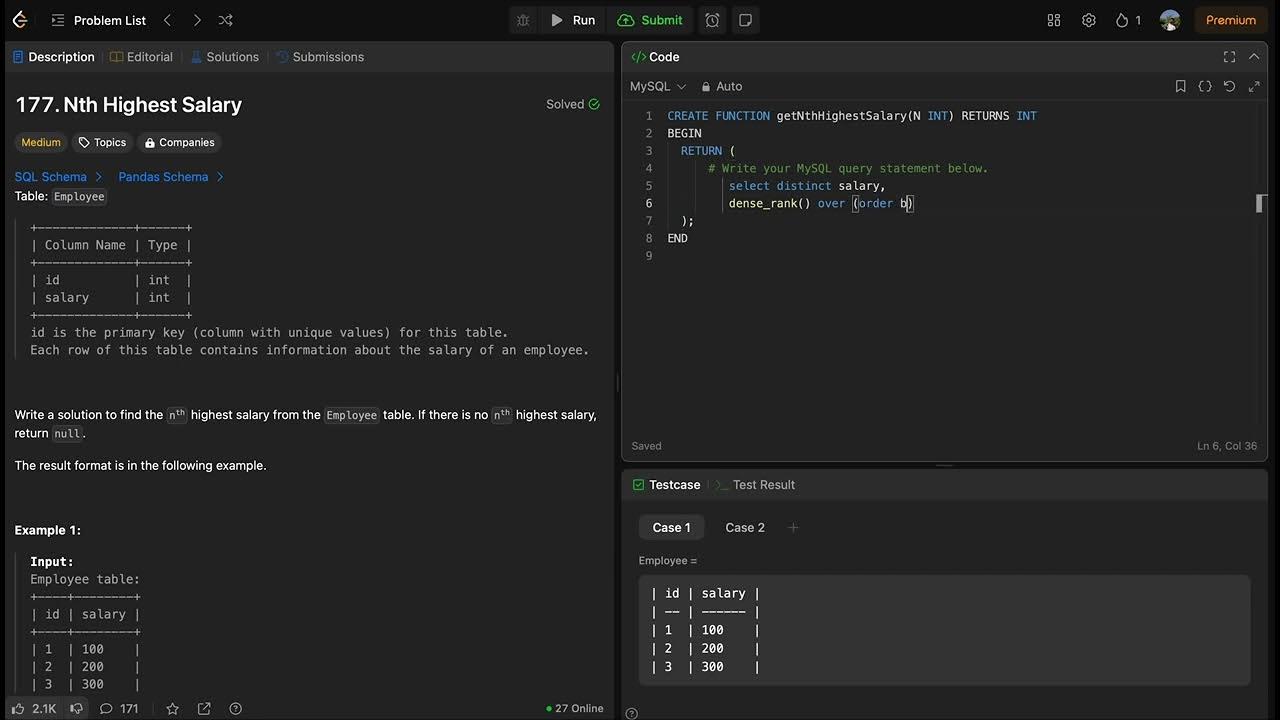Open the notes icon beside the timer

(x=745, y=20)
